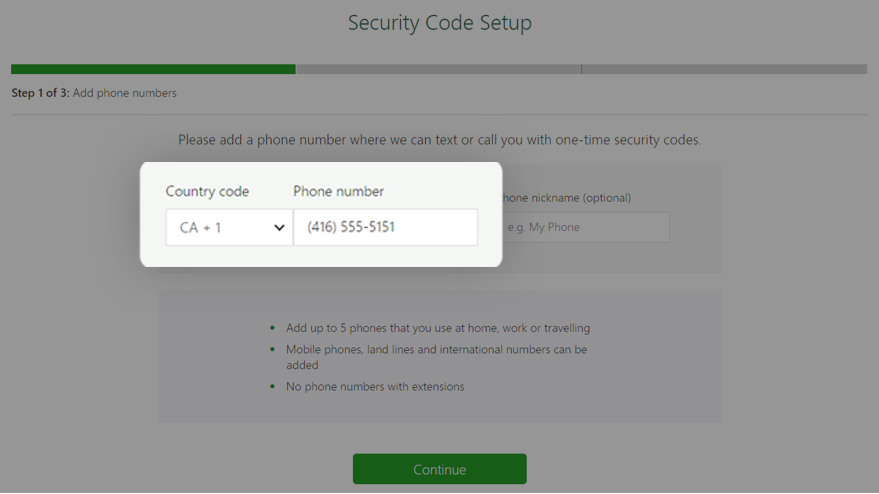Click the second gray progress bar segment
This screenshot has height=494, width=879.
click(x=438, y=69)
